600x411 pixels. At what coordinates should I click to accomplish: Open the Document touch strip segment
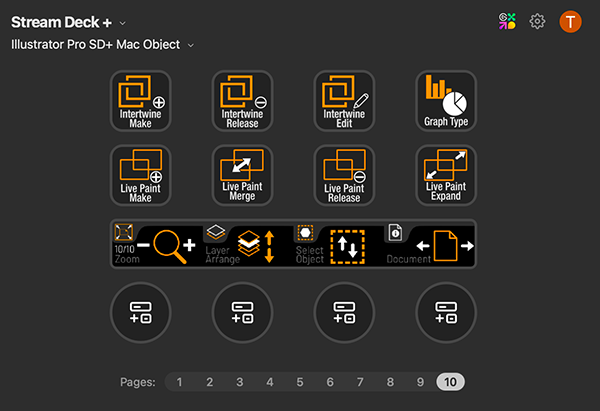coord(429,244)
